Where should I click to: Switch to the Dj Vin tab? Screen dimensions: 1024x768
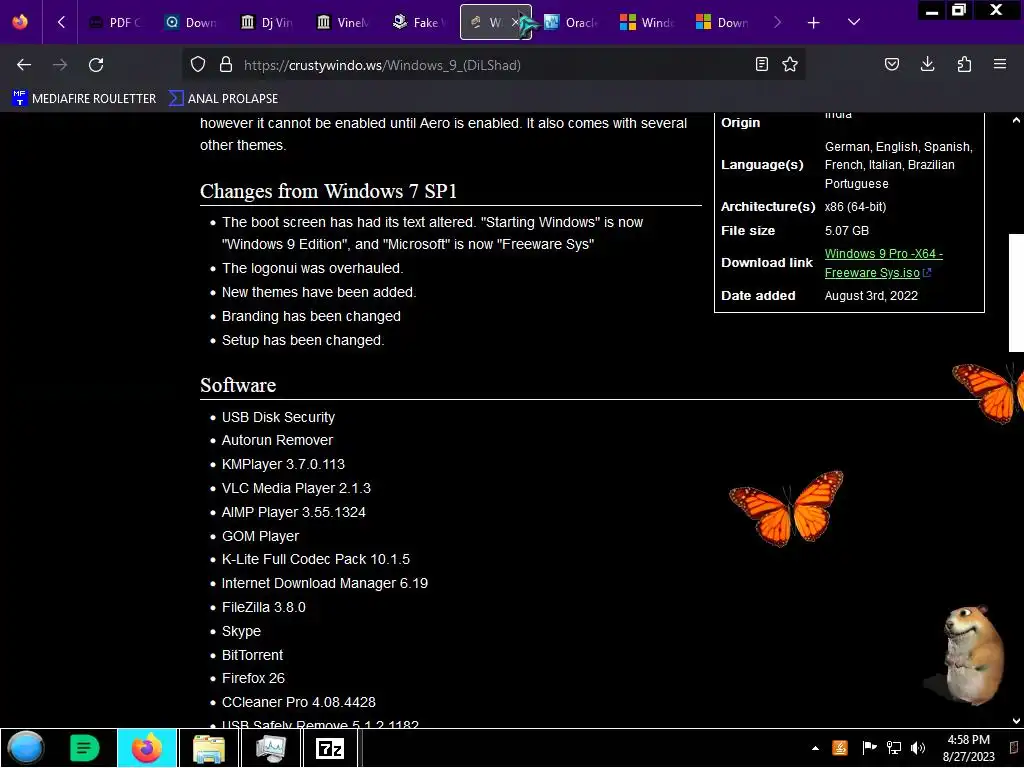[x=266, y=23]
